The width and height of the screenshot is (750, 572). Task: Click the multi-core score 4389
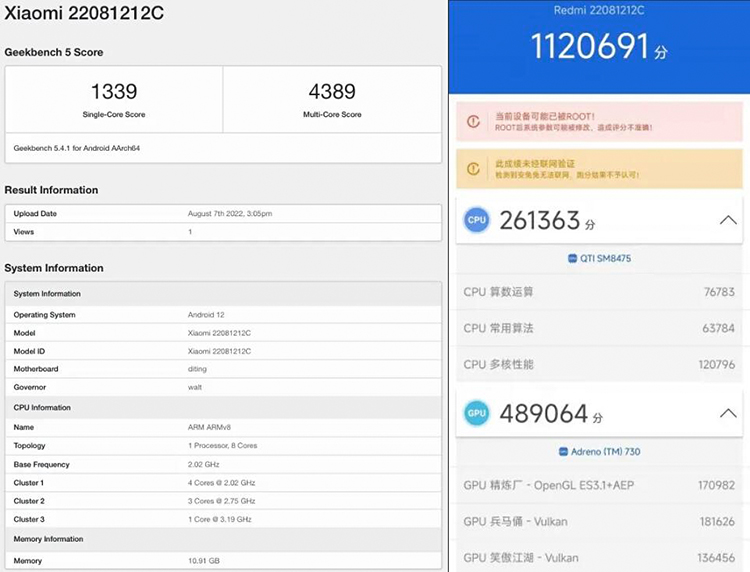pyautogui.click(x=332, y=91)
